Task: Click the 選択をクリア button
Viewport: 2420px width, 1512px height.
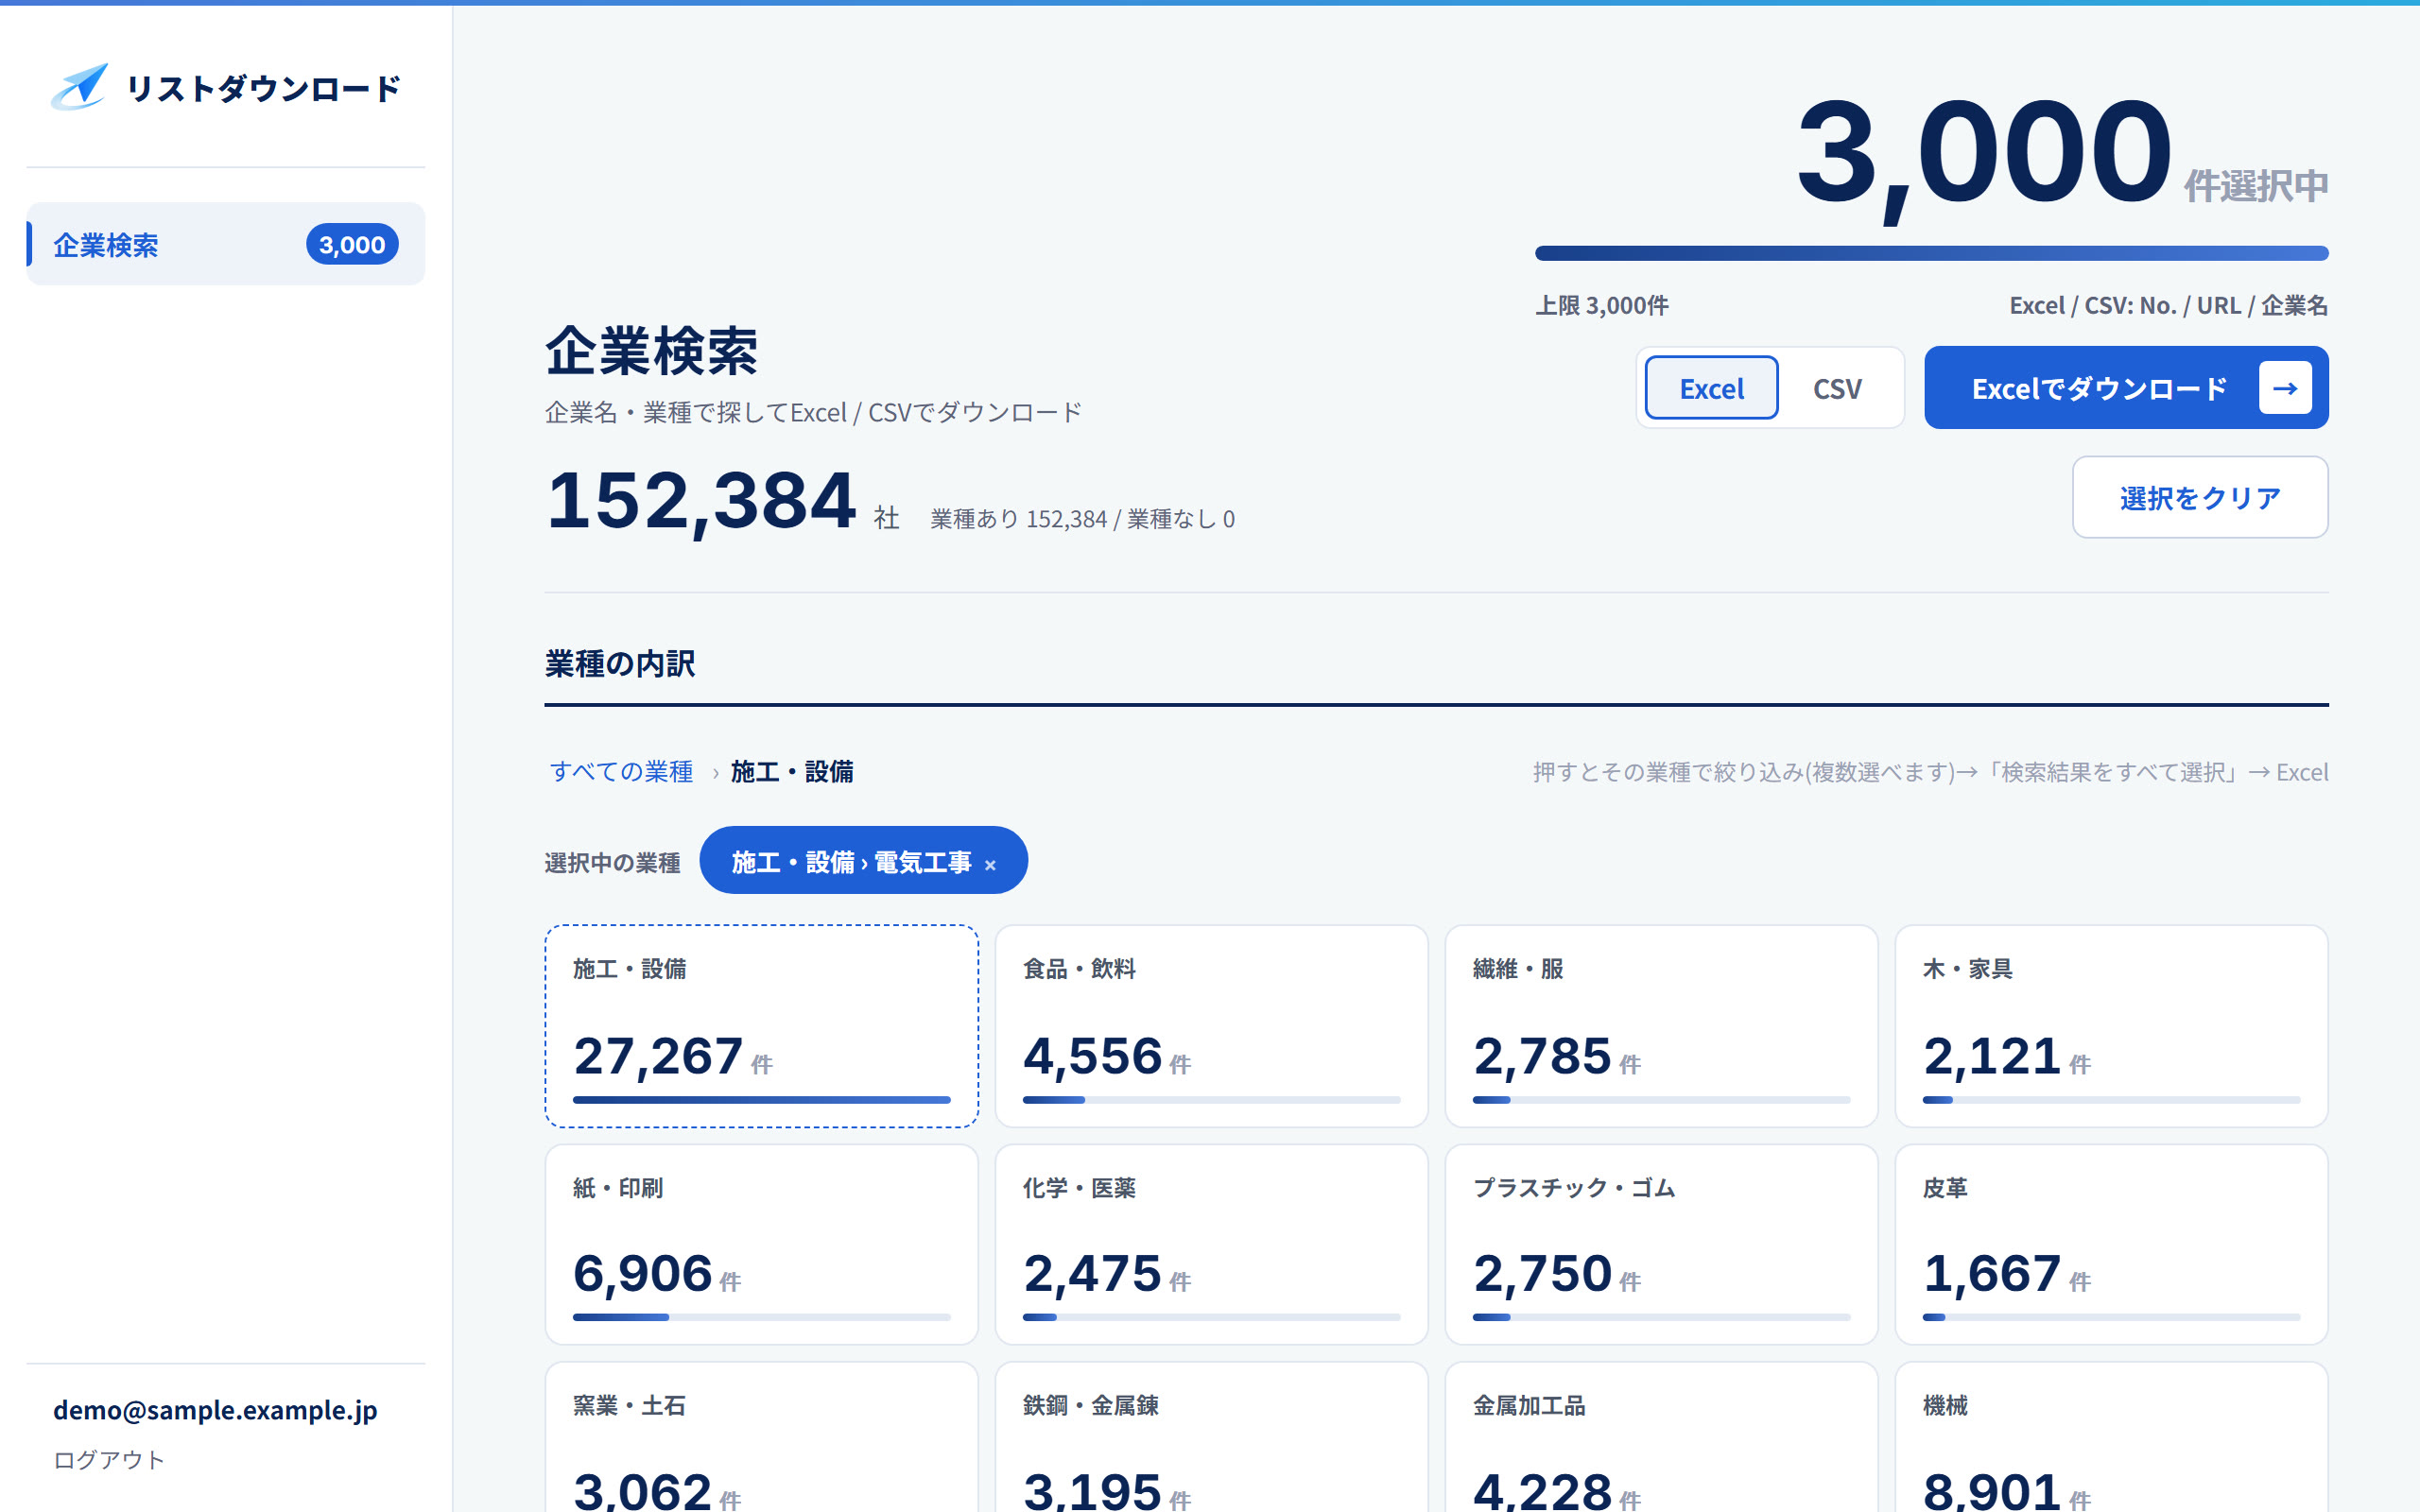Action: 2200,497
